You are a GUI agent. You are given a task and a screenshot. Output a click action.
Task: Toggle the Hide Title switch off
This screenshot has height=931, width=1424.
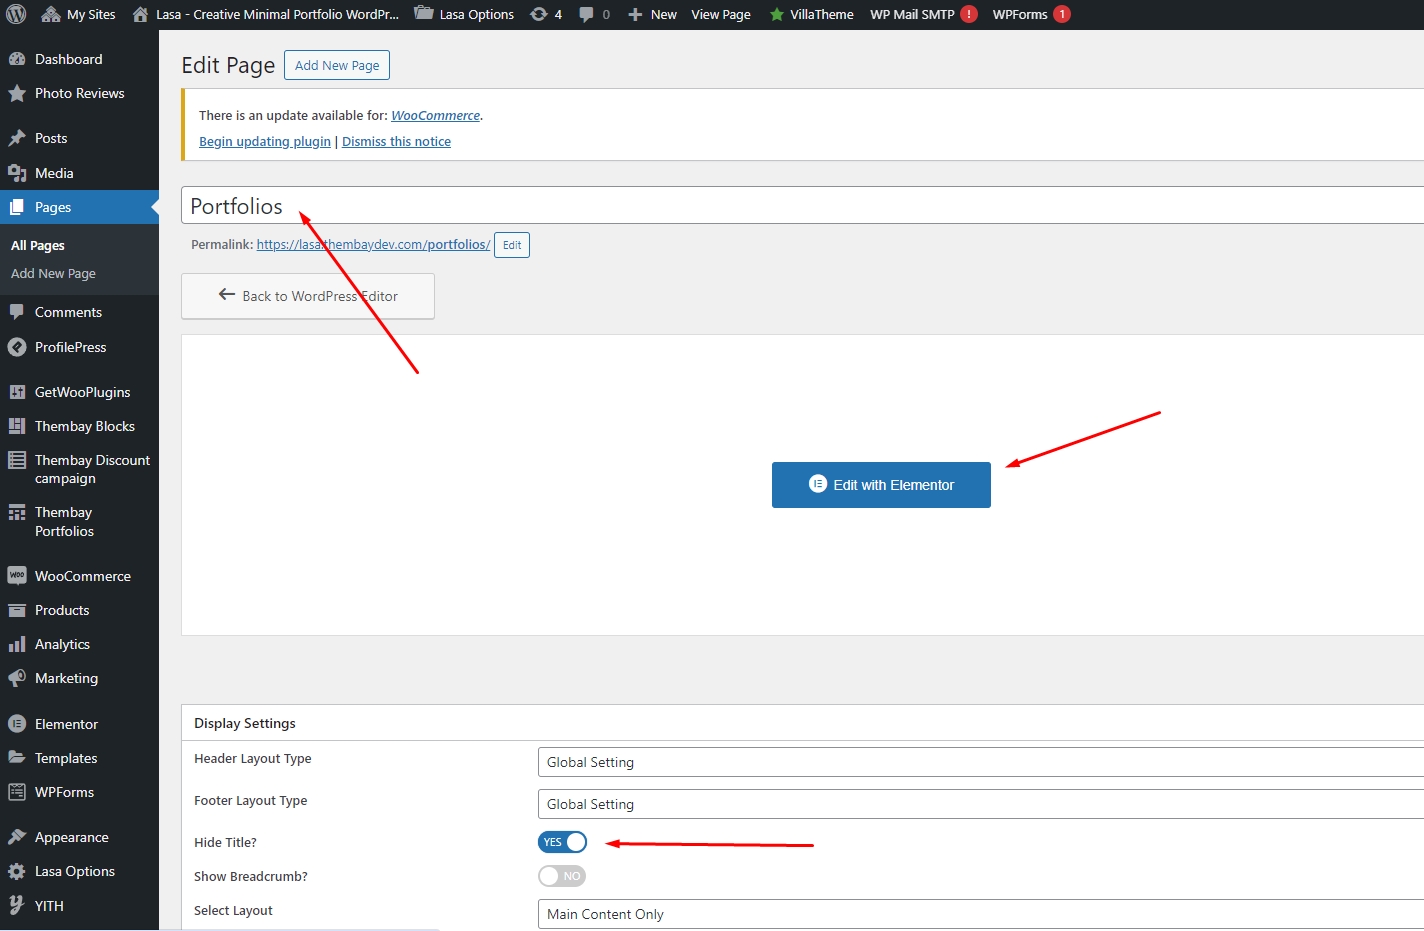pyautogui.click(x=562, y=842)
